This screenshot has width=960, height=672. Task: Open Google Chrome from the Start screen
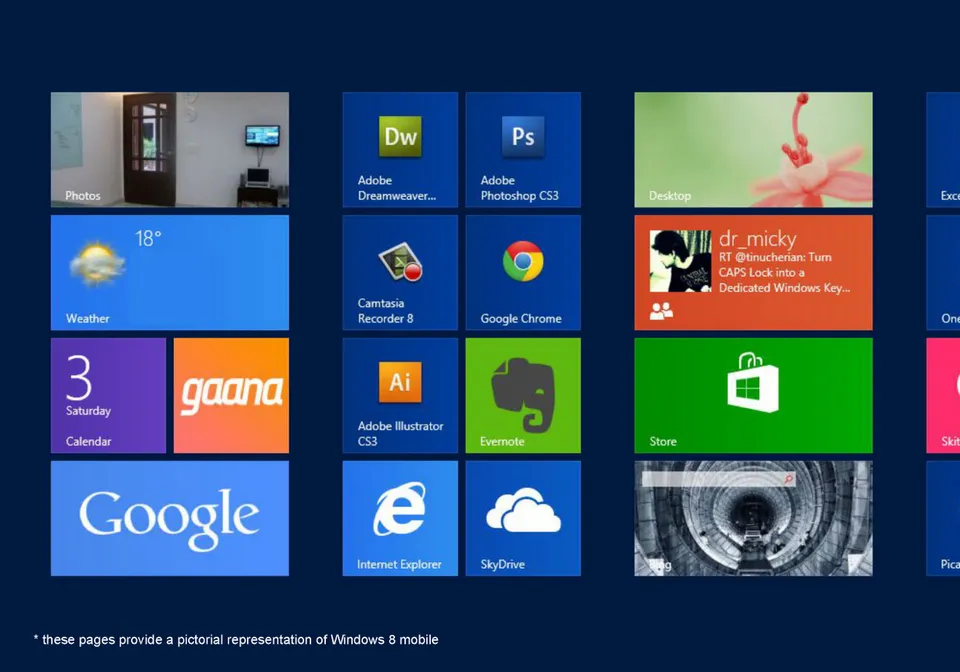pyautogui.click(x=523, y=272)
